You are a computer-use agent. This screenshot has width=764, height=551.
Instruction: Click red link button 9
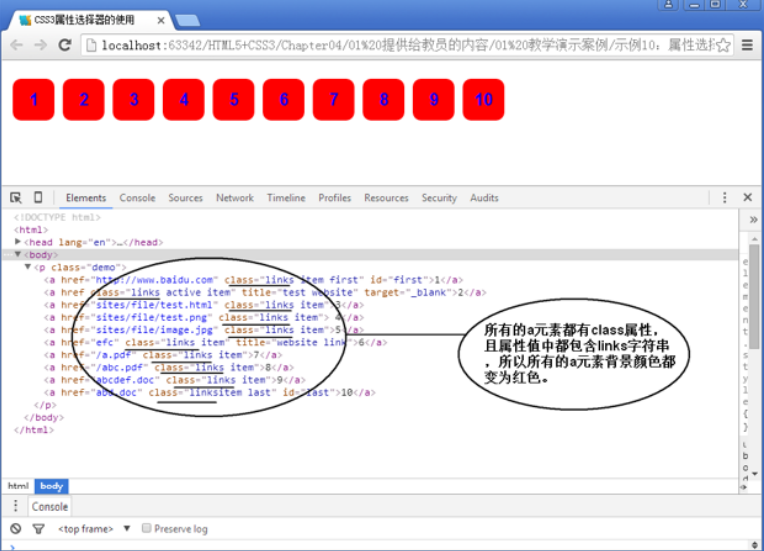click(x=434, y=99)
